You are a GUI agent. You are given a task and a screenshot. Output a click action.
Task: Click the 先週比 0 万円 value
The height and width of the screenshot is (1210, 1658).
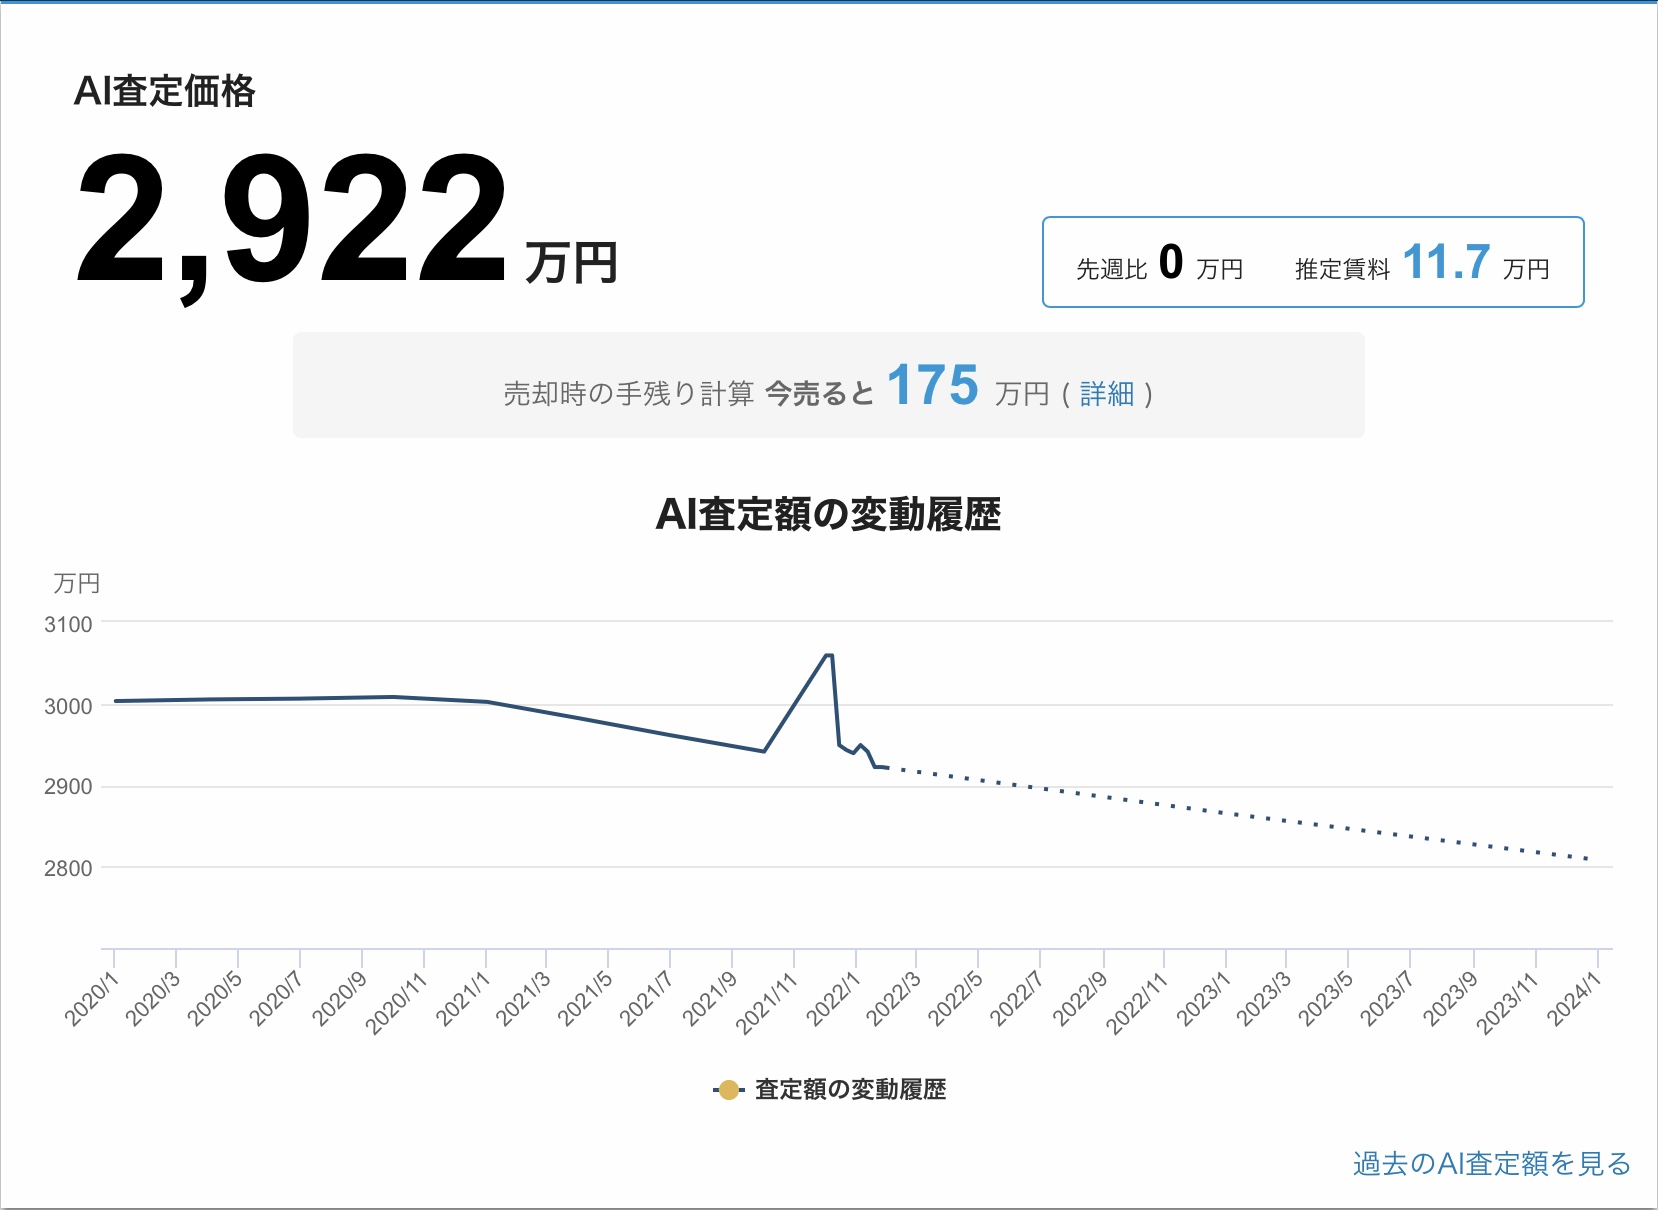click(1159, 264)
